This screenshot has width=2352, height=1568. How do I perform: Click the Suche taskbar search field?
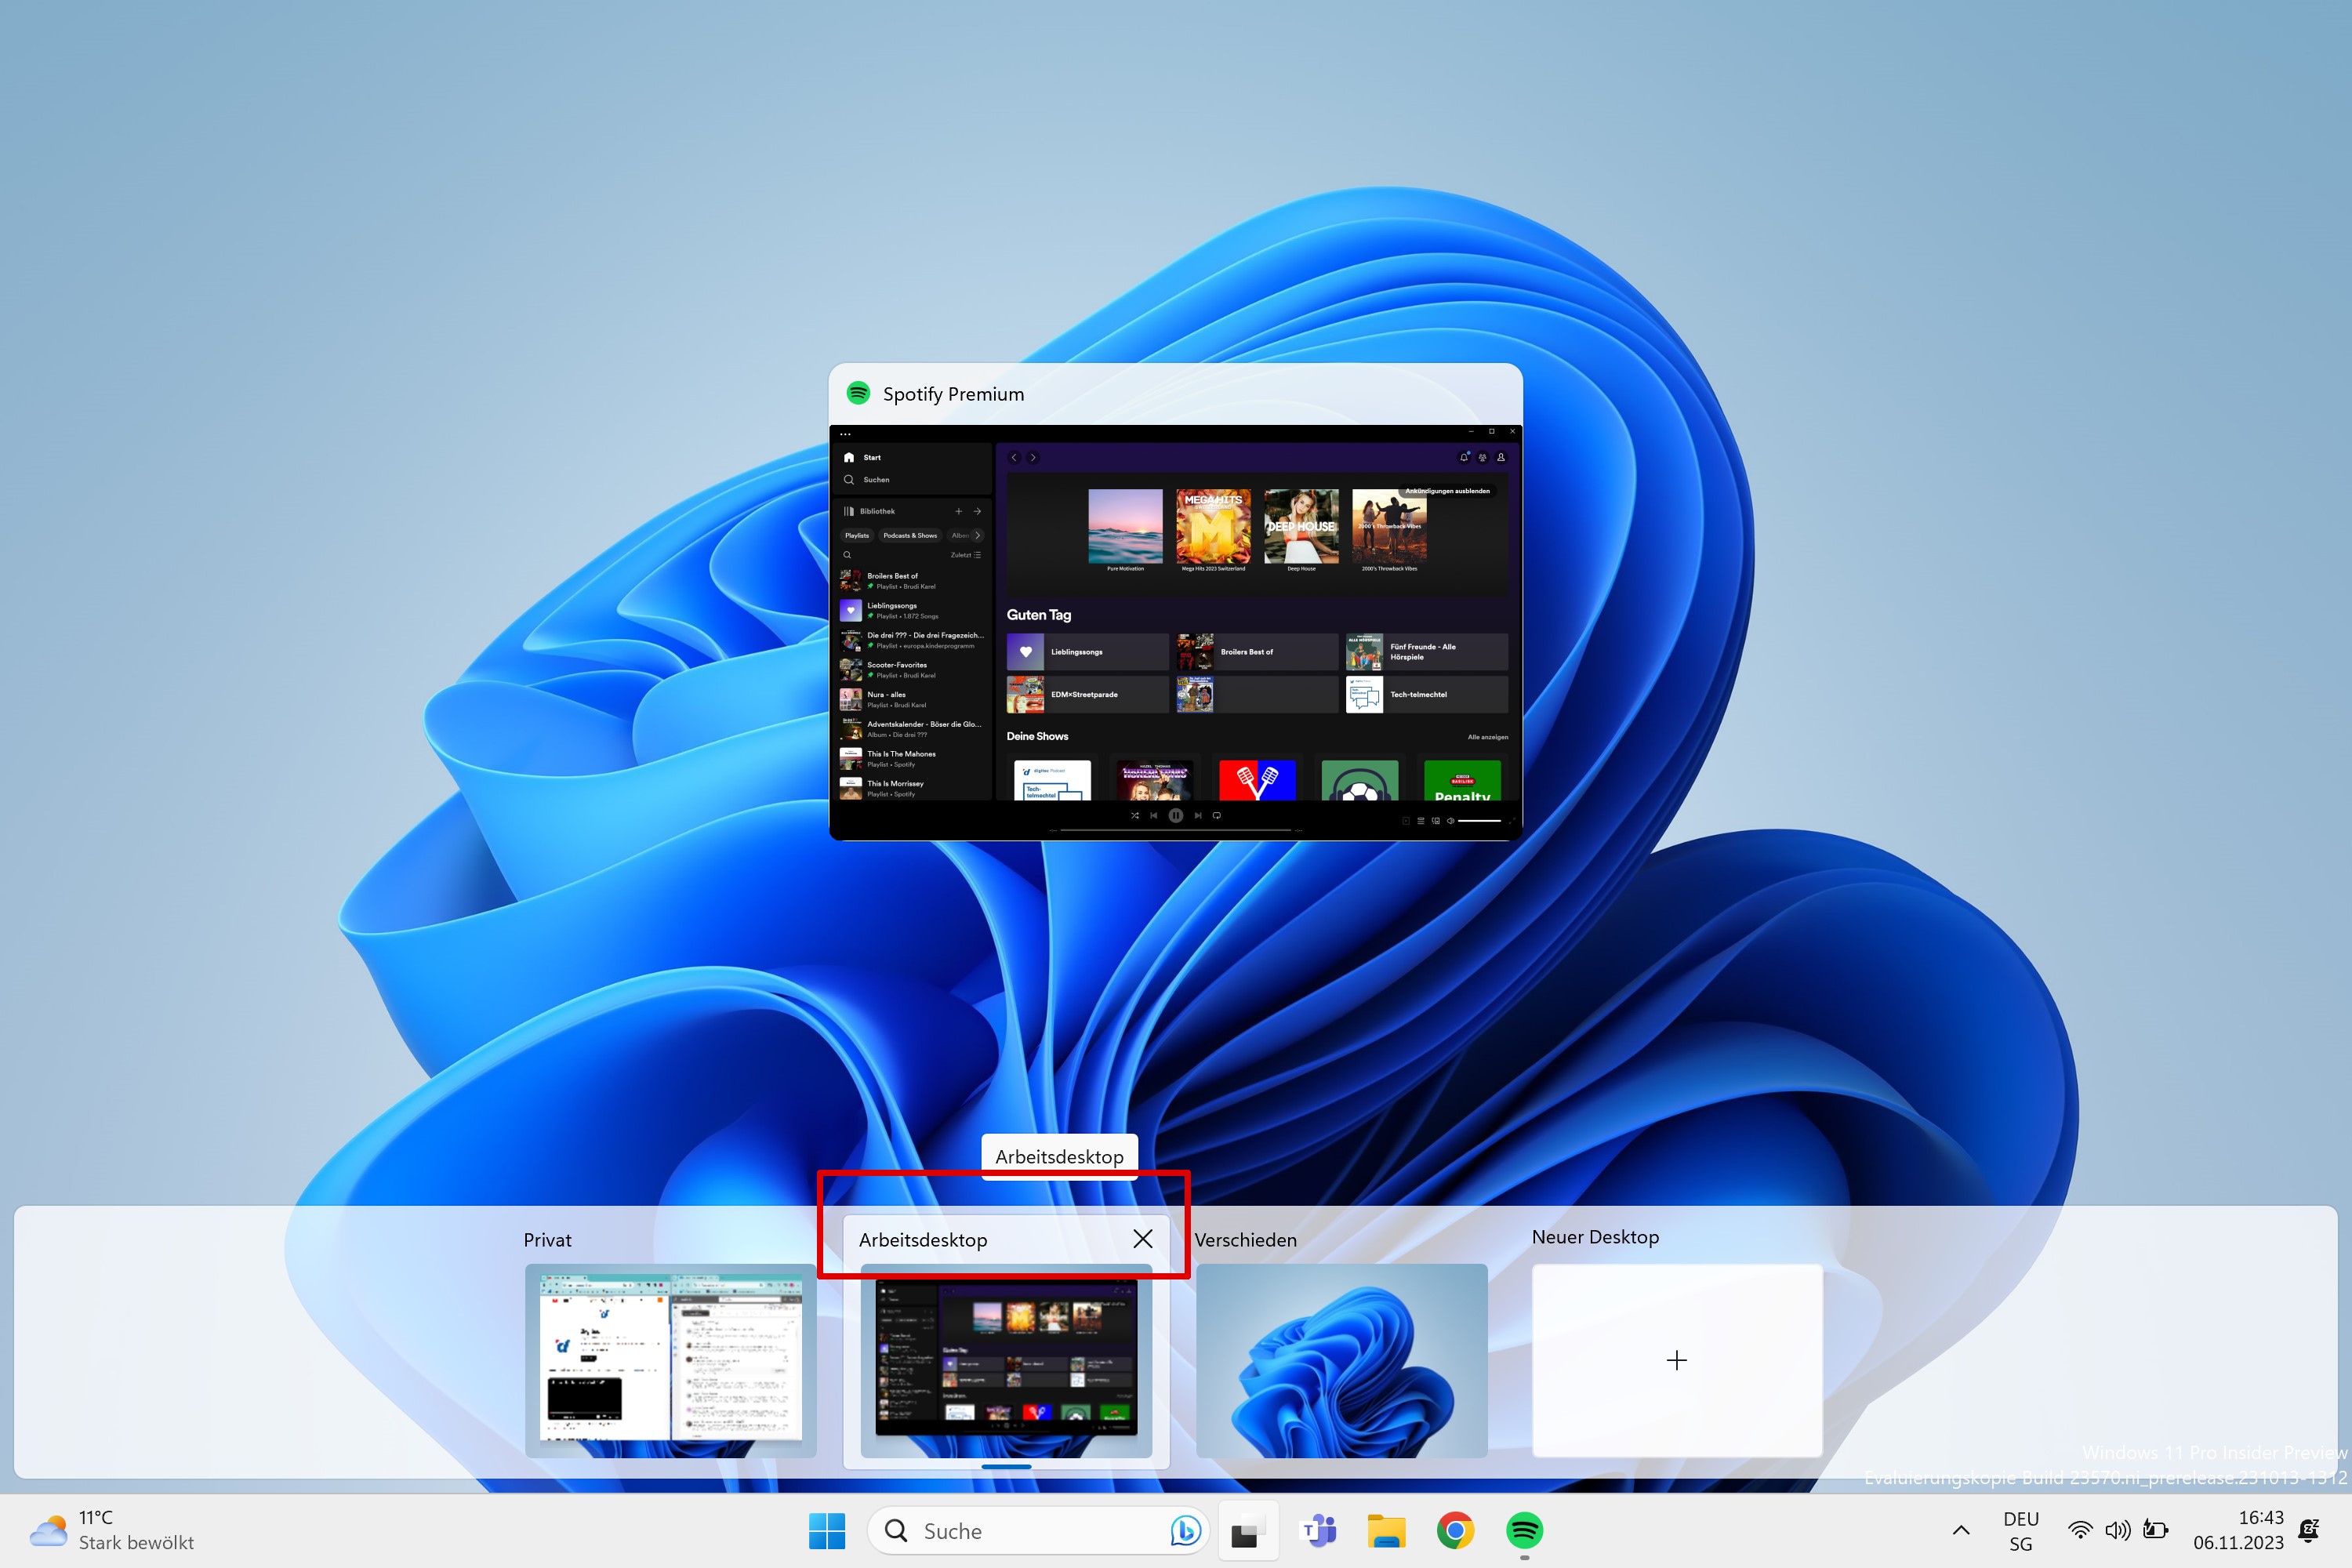pos(1030,1530)
